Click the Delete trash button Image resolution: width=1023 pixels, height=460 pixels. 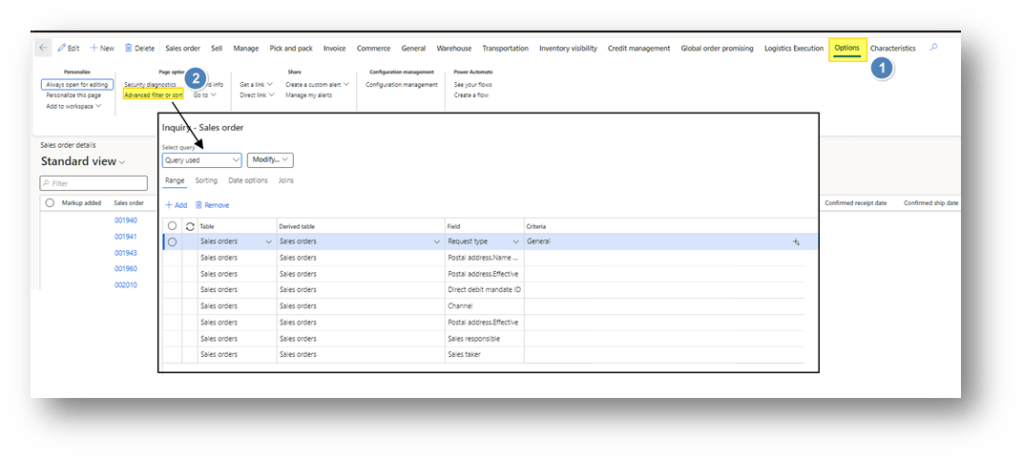[x=139, y=48]
